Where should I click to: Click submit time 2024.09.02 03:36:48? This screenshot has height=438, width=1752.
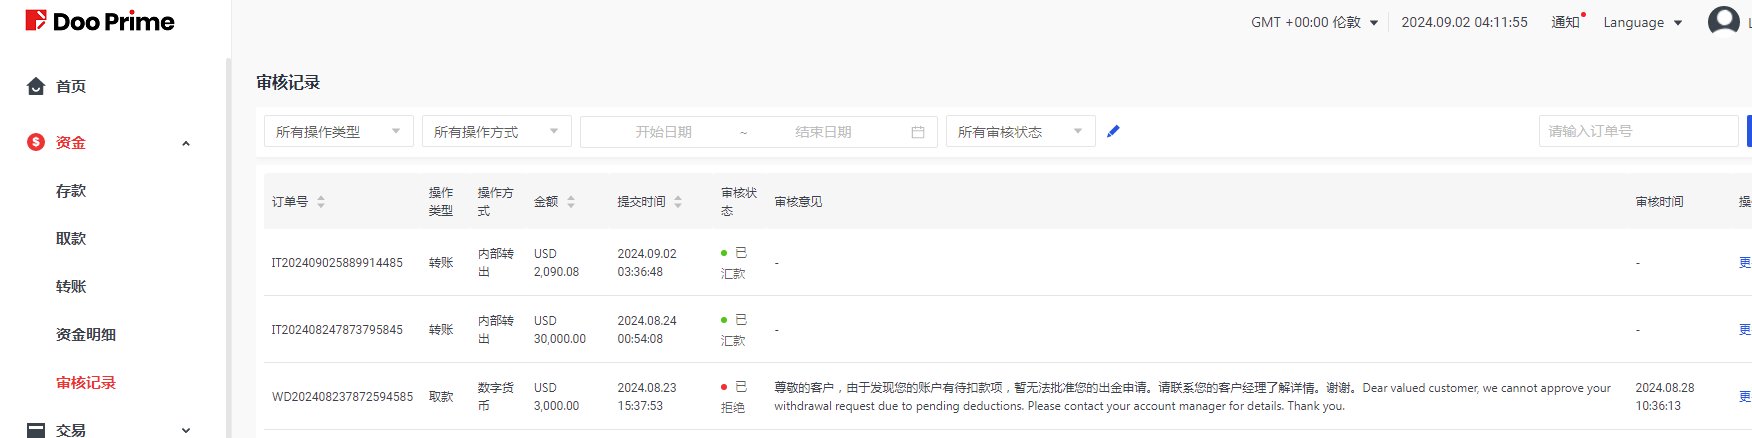[x=647, y=263]
